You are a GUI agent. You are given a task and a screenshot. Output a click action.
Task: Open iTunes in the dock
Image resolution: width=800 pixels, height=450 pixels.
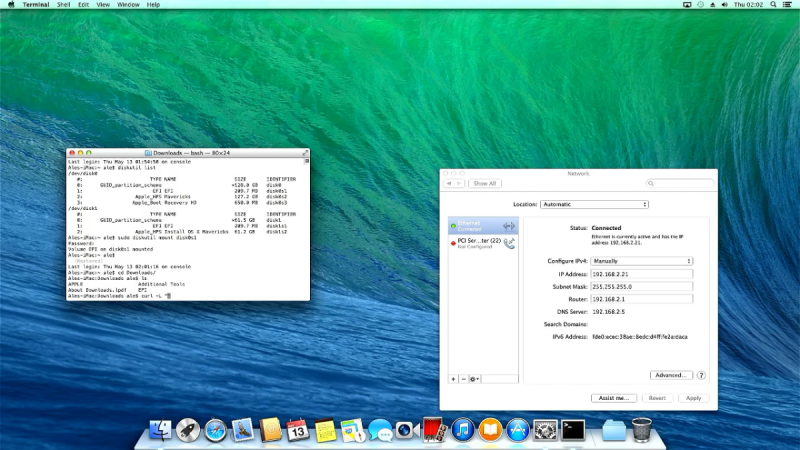pyautogui.click(x=461, y=430)
